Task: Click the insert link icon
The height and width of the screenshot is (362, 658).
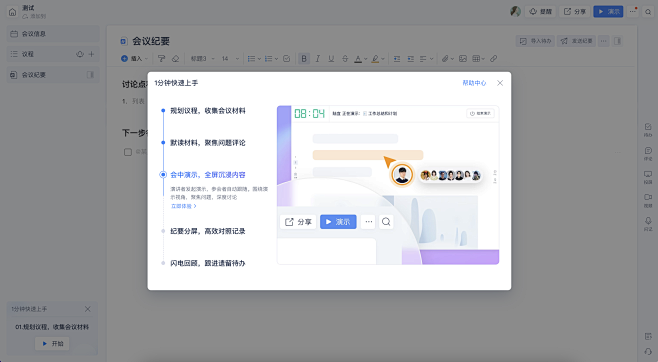Action: 494,59
